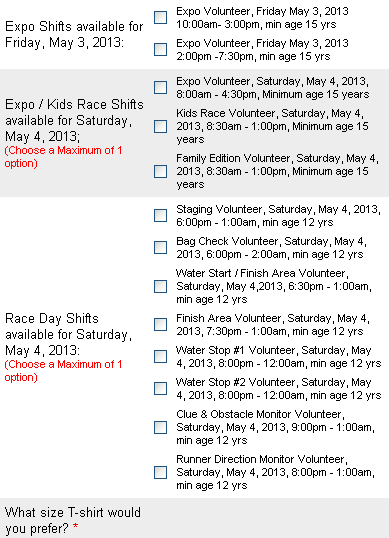The width and height of the screenshot is (389, 538).
Task: Enable the Staging Volunteer shift checkbox
Action: pos(161,215)
